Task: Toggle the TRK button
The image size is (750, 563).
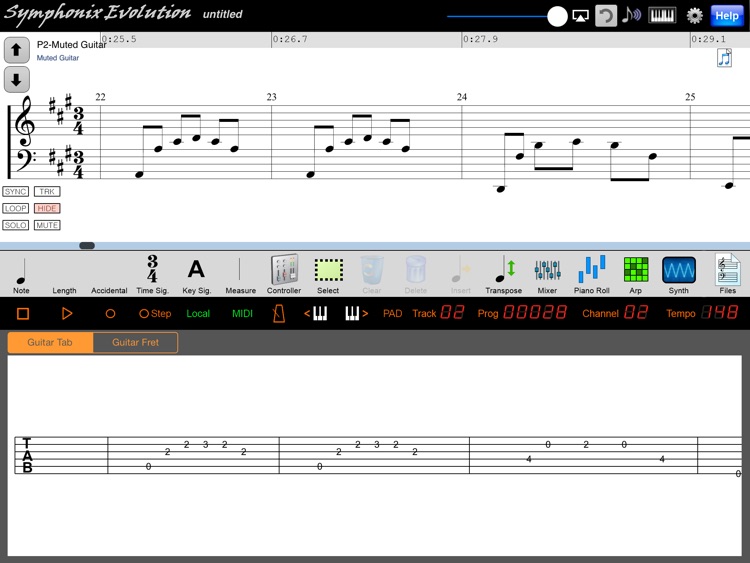Action: [47, 192]
